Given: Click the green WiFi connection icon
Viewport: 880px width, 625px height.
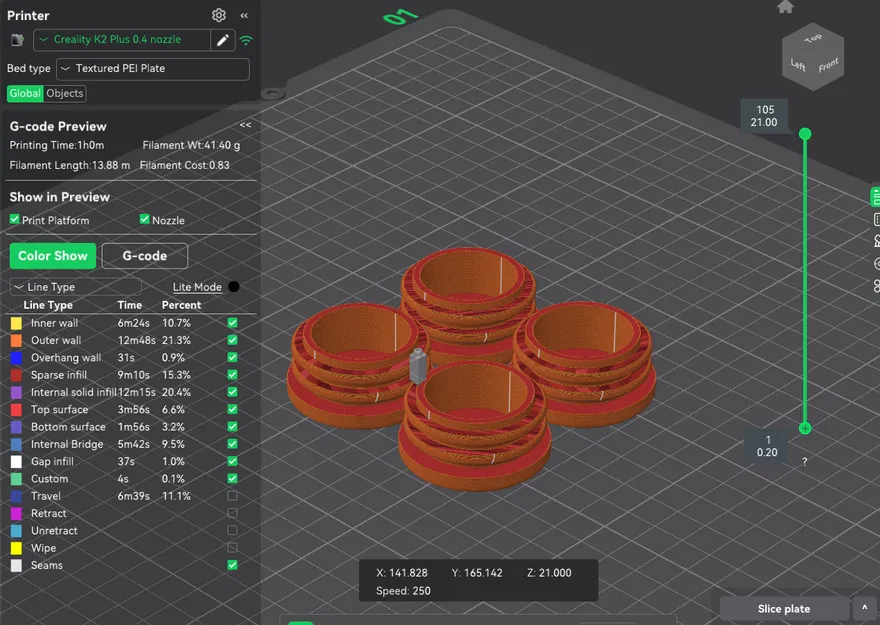Looking at the screenshot, I should [x=246, y=40].
